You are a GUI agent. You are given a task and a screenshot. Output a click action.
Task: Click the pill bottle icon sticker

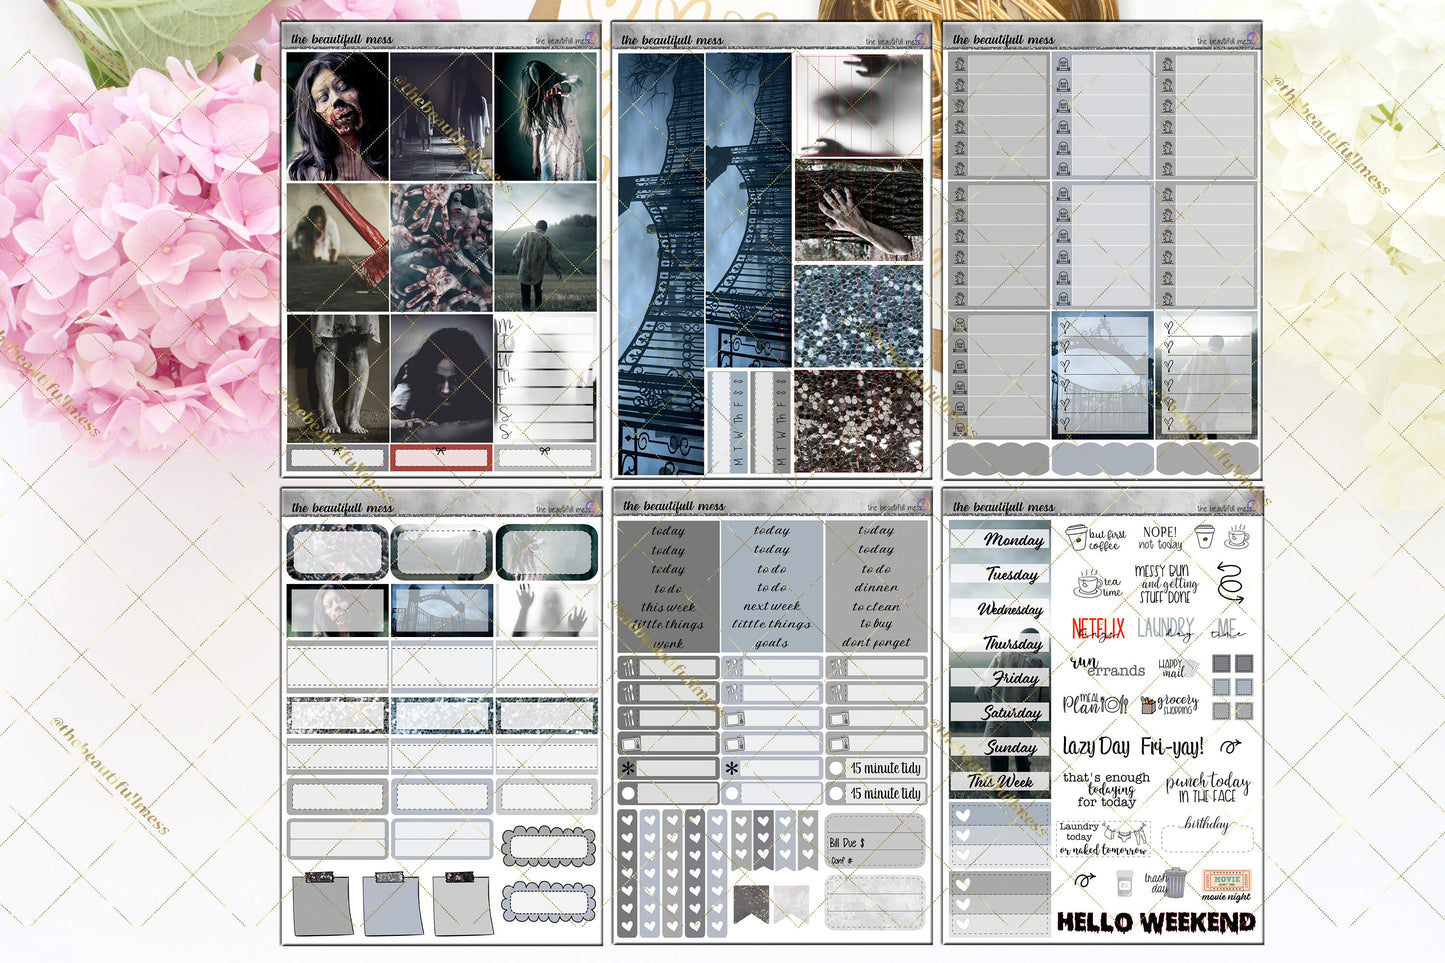coord(1125,884)
